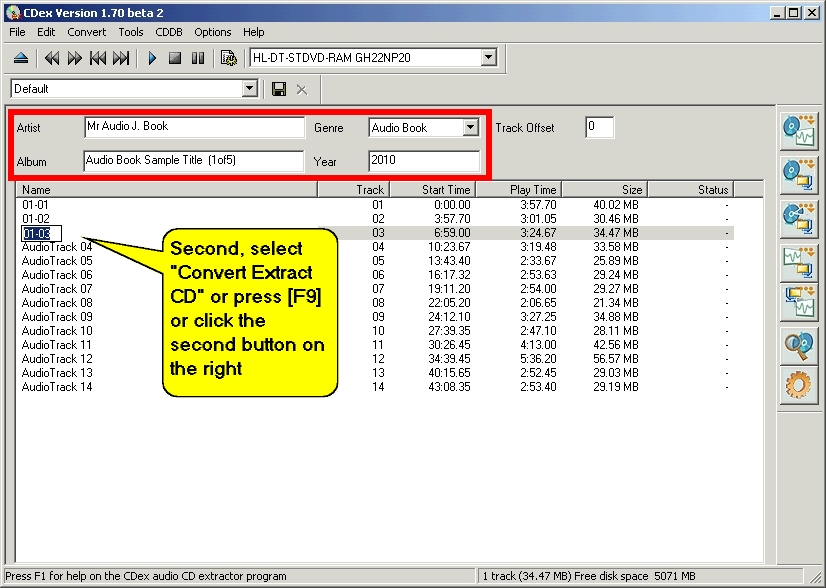The width and height of the screenshot is (826, 588).
Task: Stop playback with the Stop button
Action: click(175, 58)
